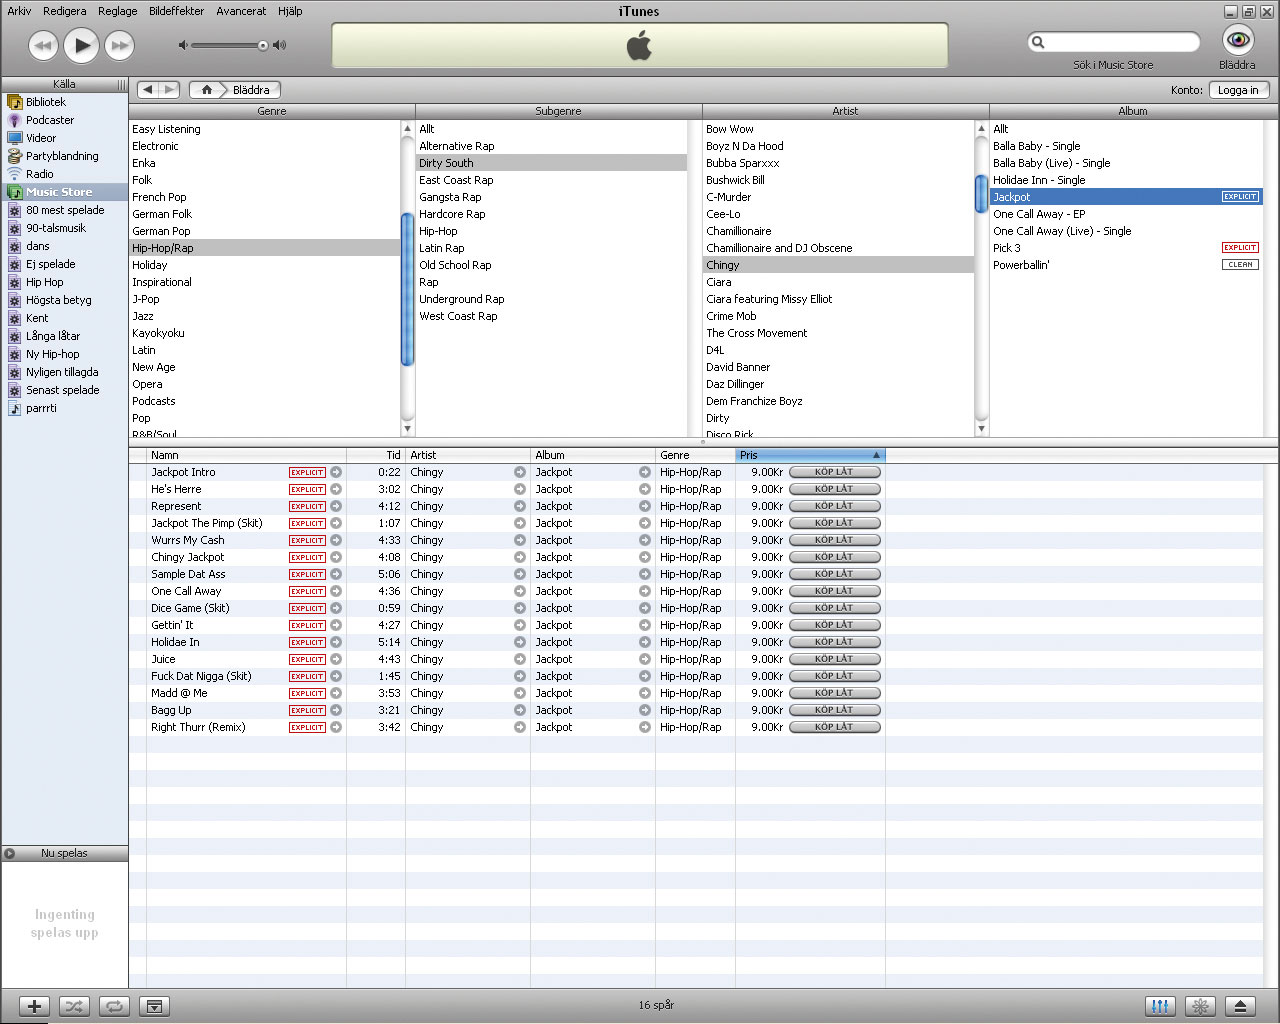1280x1024 pixels.
Task: Adjust the volume slider
Action: (x=263, y=45)
